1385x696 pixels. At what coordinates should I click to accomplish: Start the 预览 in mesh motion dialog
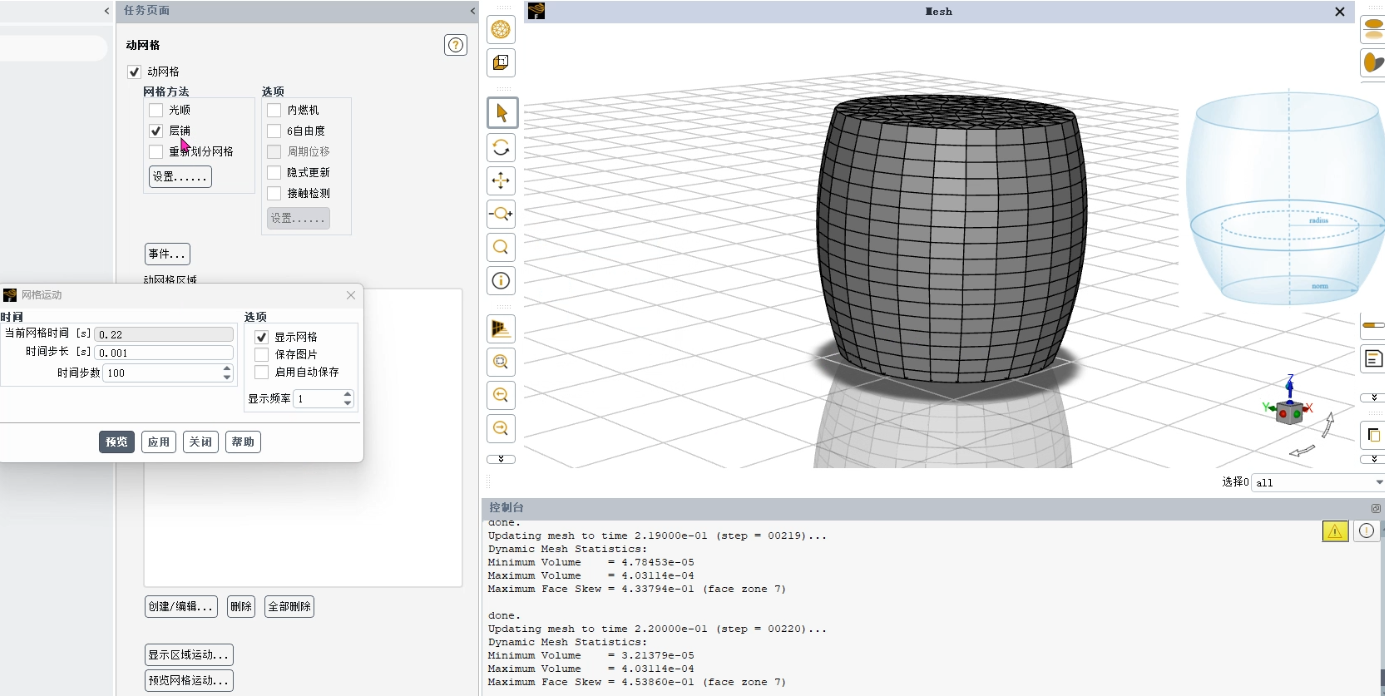click(117, 442)
